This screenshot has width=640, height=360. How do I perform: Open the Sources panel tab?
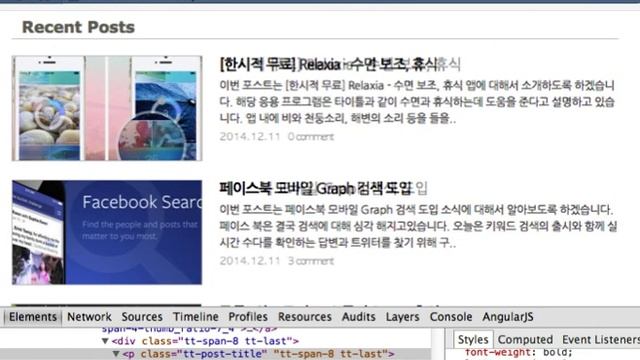click(x=142, y=317)
